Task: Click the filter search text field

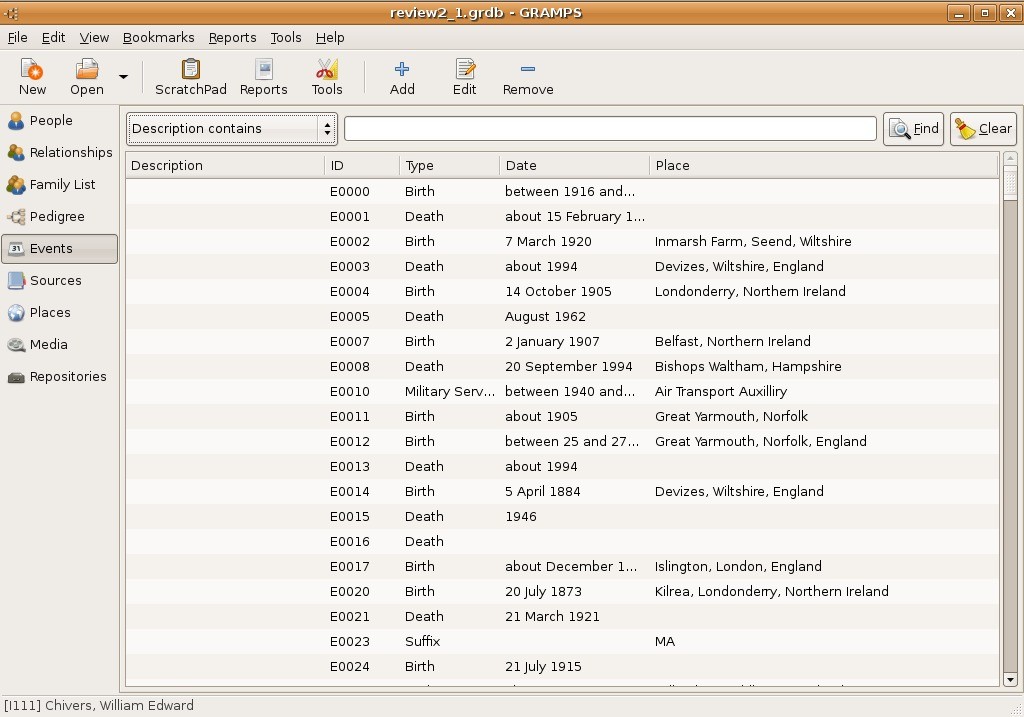Action: [x=610, y=128]
